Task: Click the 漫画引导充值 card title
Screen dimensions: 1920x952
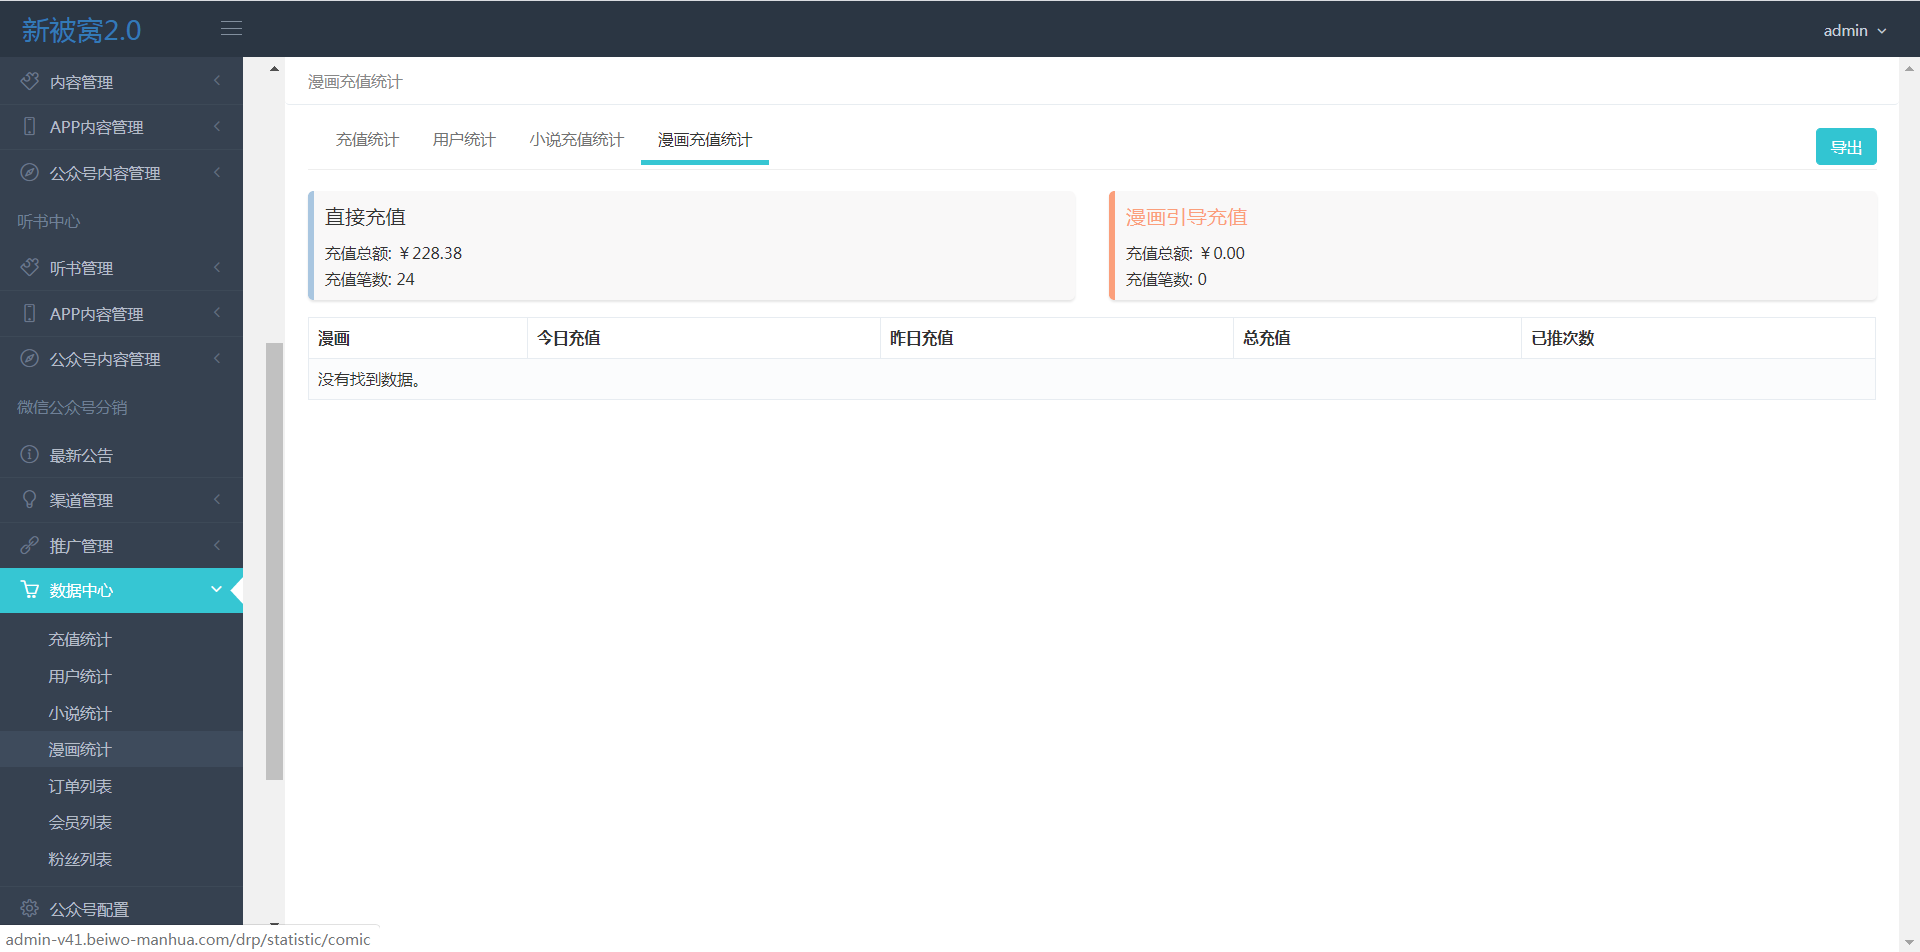Action: (1186, 217)
